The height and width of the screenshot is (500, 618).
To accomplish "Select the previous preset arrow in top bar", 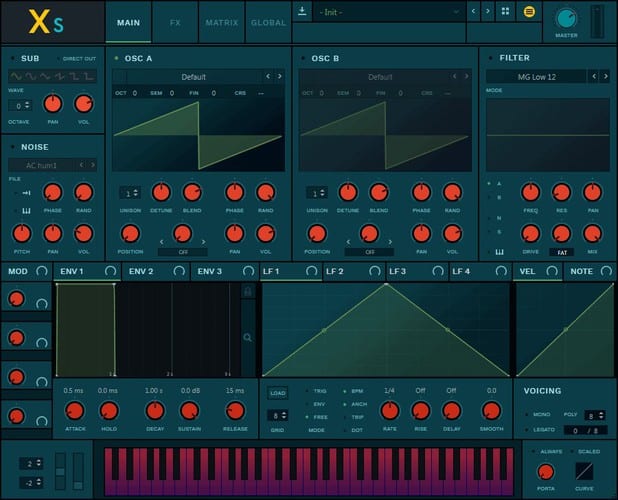I will point(473,12).
